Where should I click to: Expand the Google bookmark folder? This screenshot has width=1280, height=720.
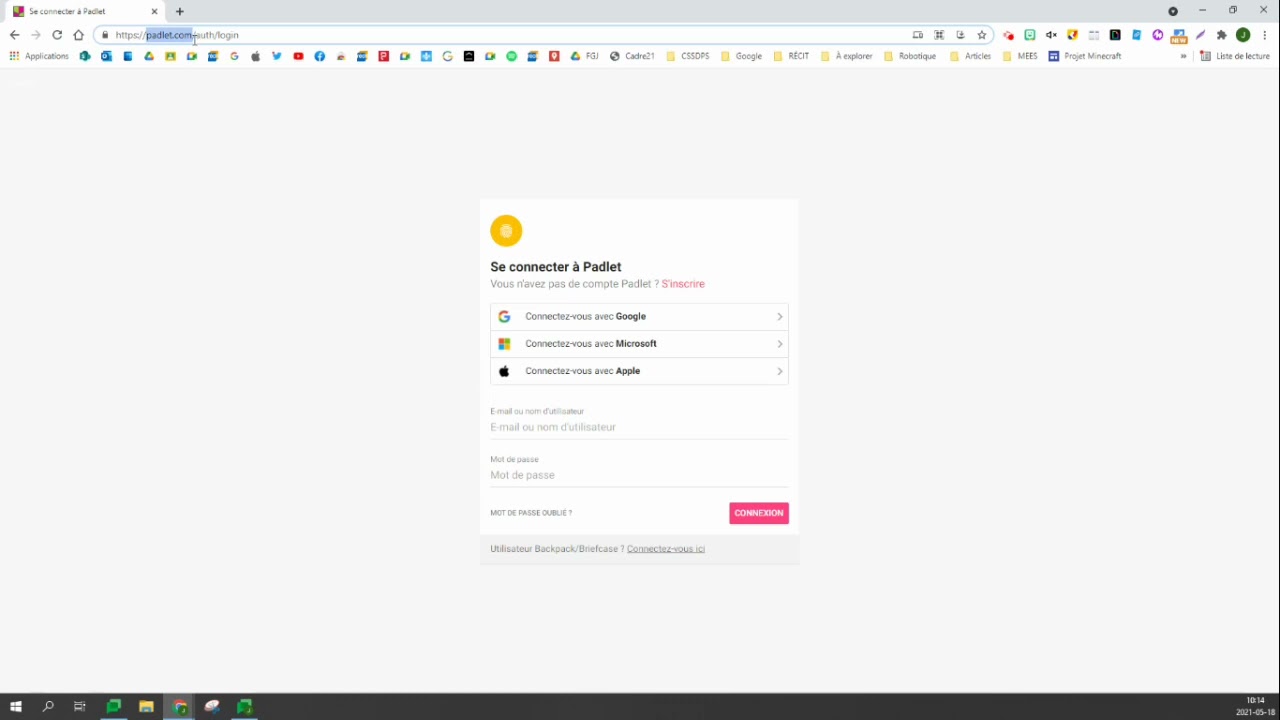pyautogui.click(x=741, y=56)
